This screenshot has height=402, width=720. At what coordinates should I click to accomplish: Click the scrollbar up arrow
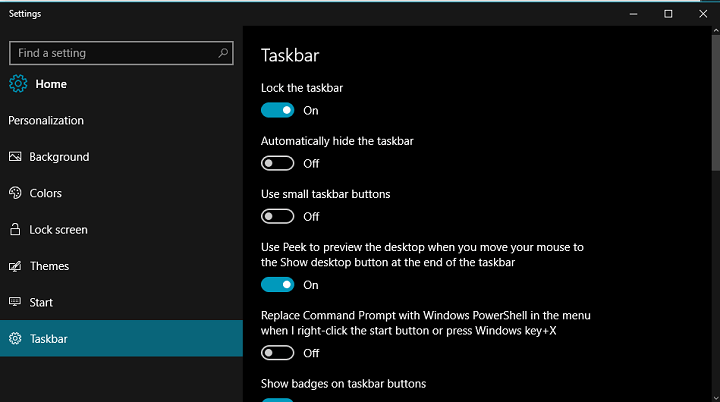tap(716, 30)
